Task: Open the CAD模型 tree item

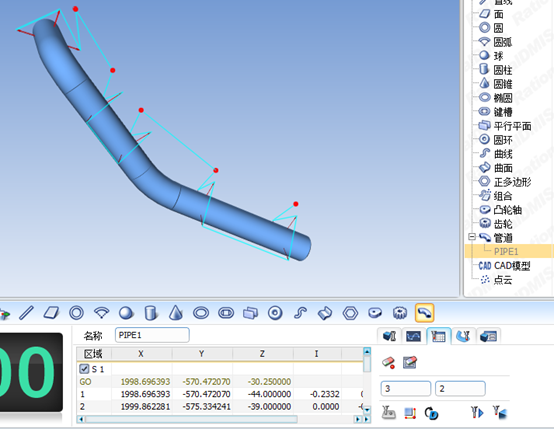Action: (504, 266)
